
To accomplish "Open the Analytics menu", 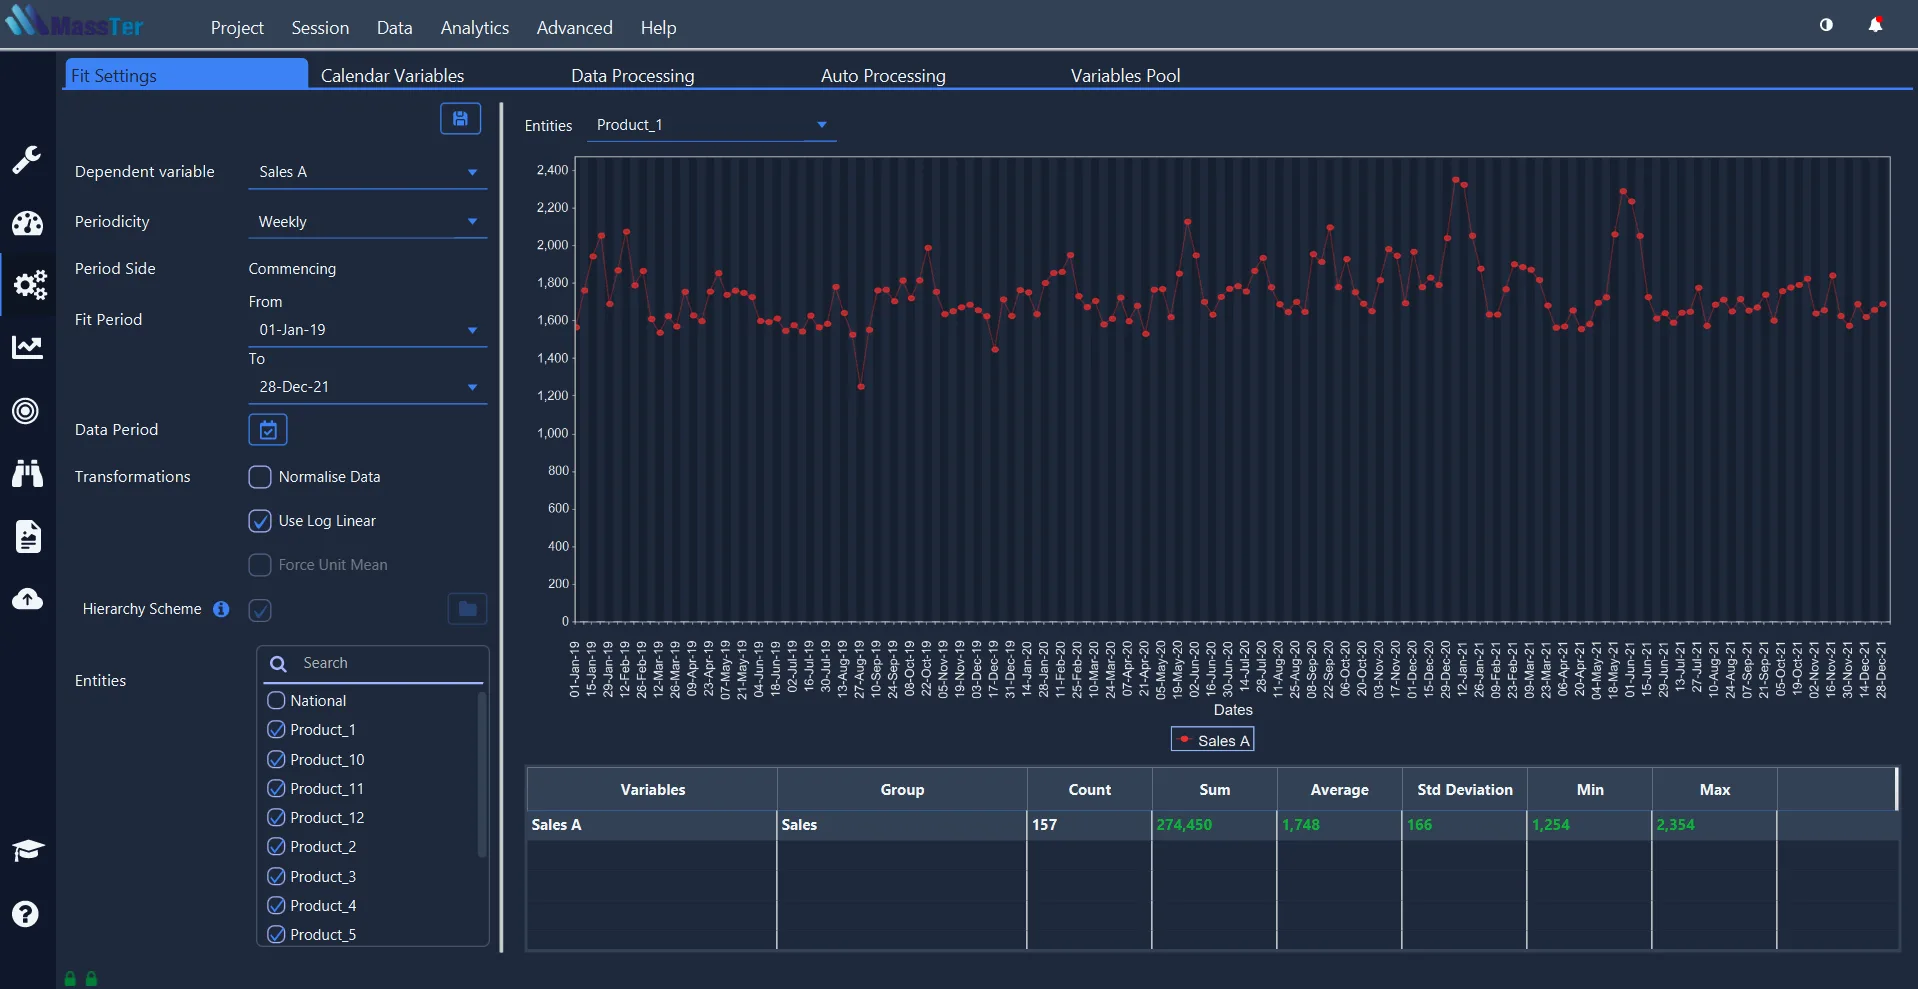I will click(474, 28).
